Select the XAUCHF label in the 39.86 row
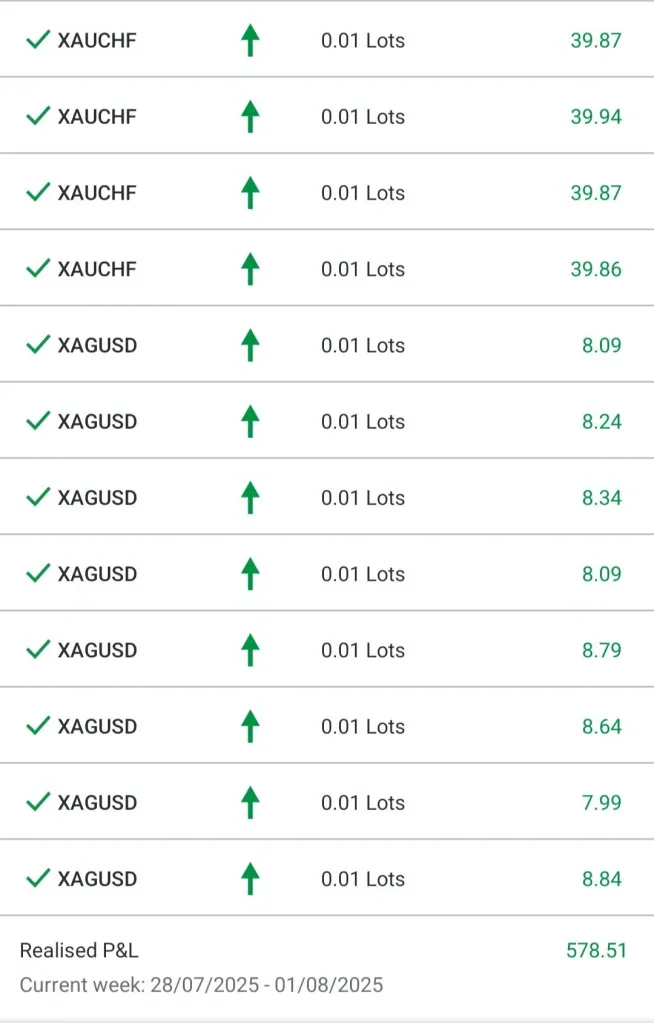The width and height of the screenshot is (654, 1023). coord(97,269)
